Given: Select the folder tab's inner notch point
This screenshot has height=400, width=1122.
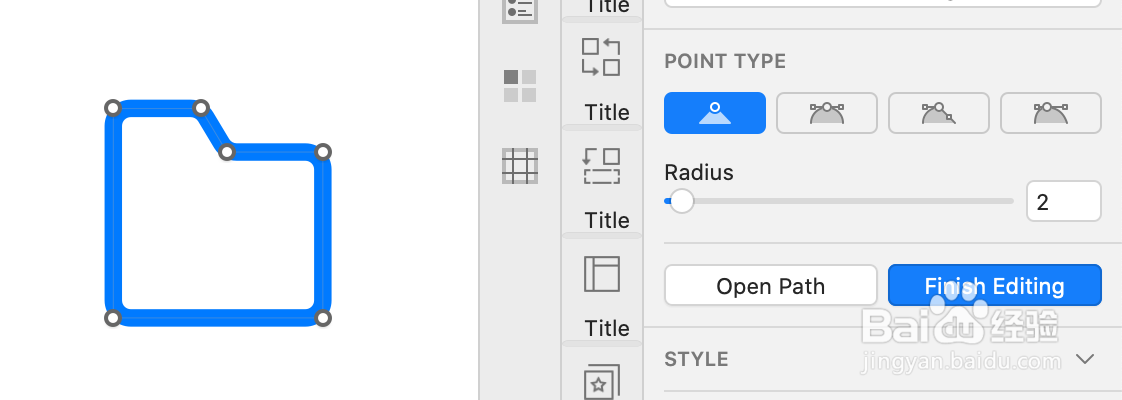Looking at the screenshot, I should 226,152.
